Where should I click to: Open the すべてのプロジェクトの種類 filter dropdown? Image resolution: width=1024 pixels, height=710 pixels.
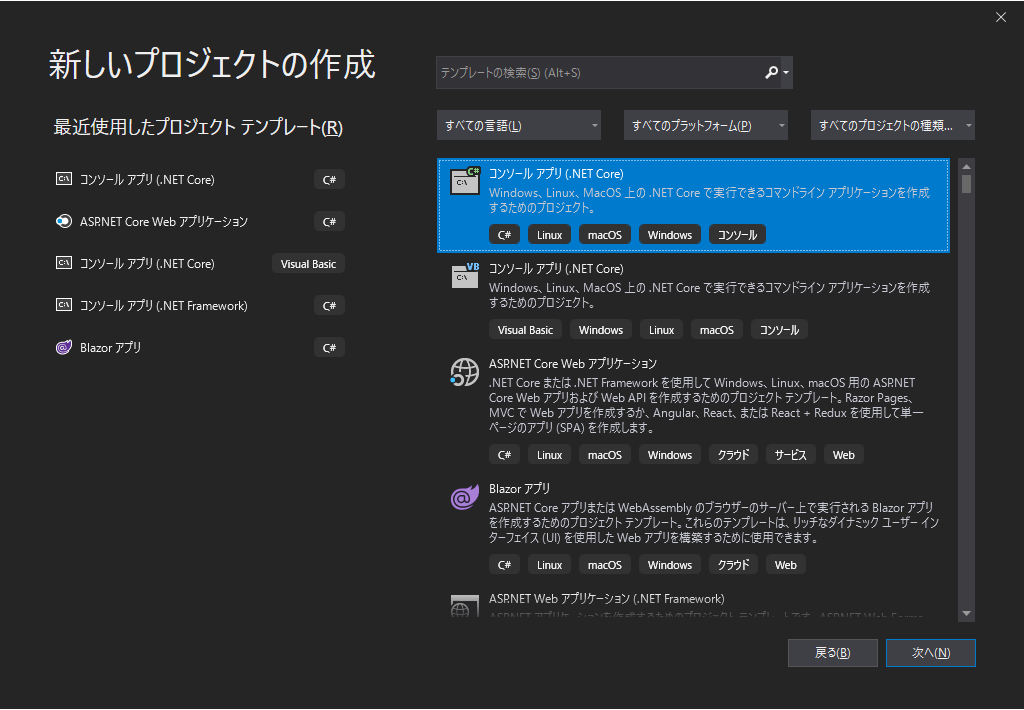893,125
